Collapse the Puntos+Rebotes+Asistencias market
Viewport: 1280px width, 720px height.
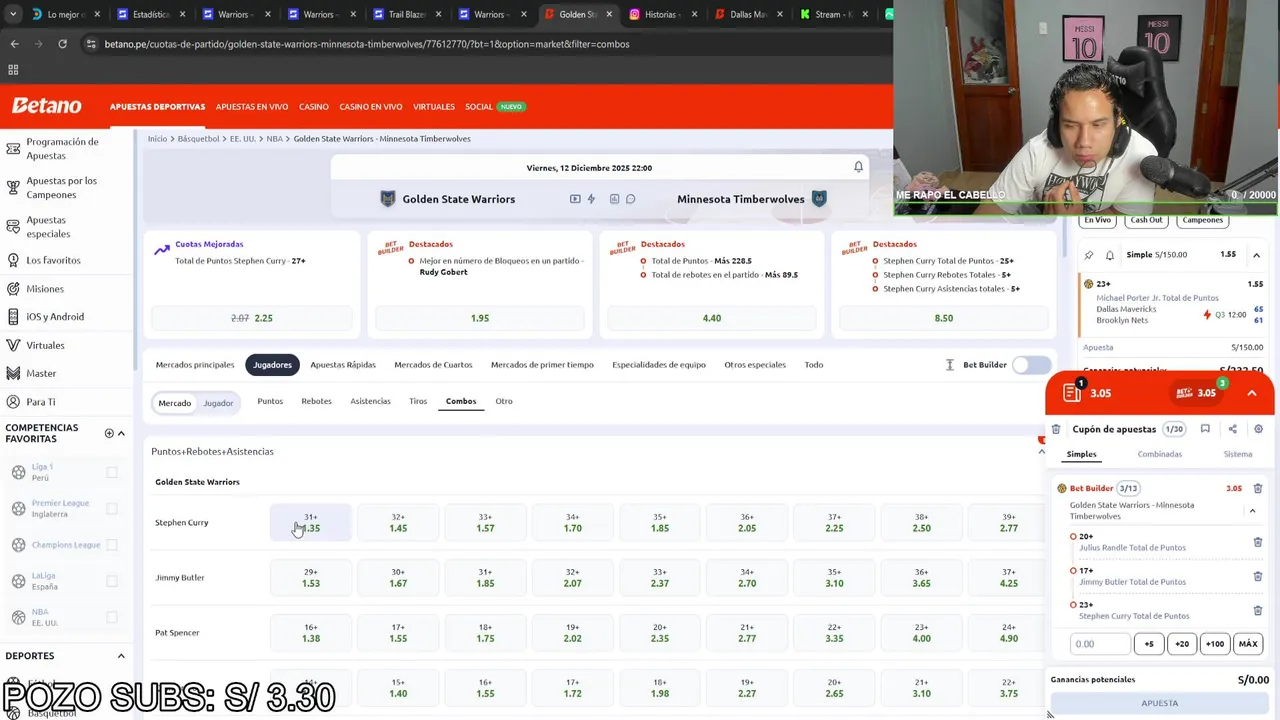coord(1041,451)
